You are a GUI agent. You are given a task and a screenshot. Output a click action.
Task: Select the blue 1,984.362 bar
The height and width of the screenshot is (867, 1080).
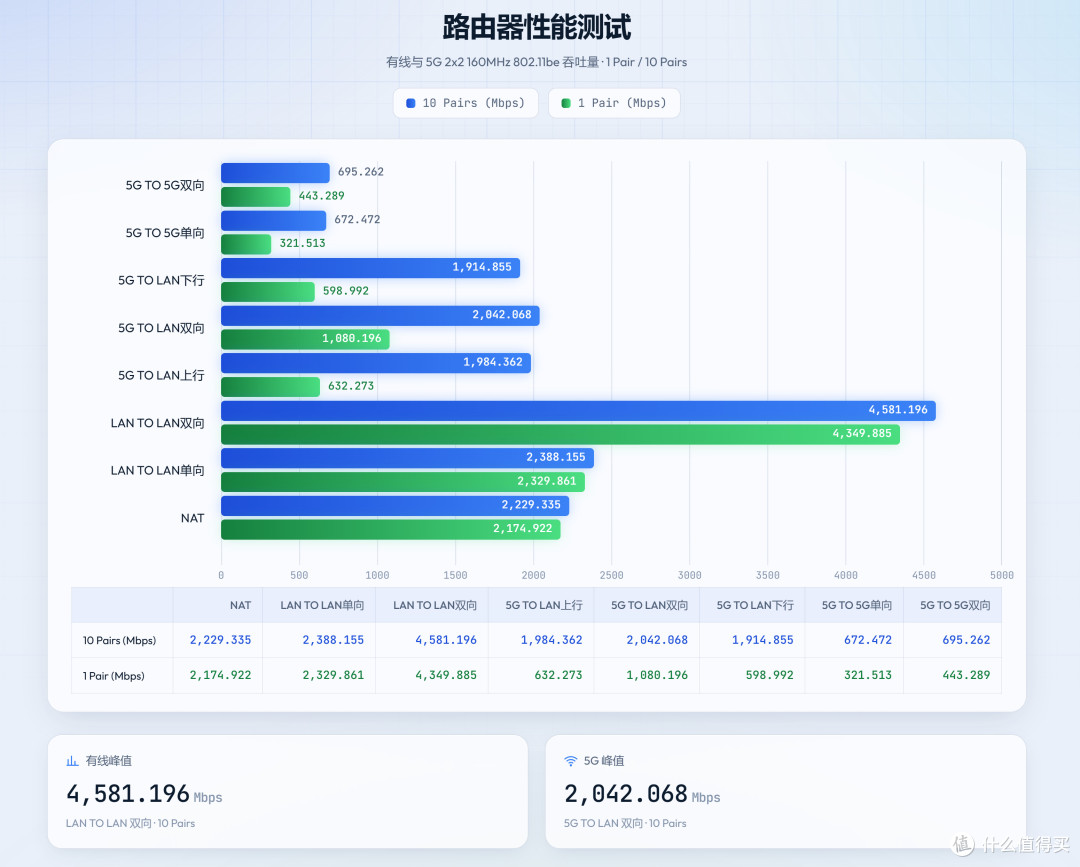[x=376, y=363]
